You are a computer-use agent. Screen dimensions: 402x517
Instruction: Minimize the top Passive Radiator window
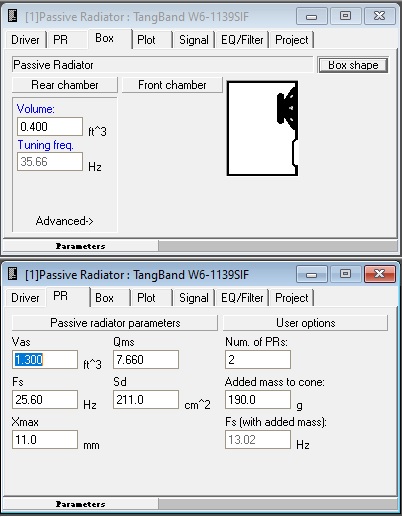[312, 16]
